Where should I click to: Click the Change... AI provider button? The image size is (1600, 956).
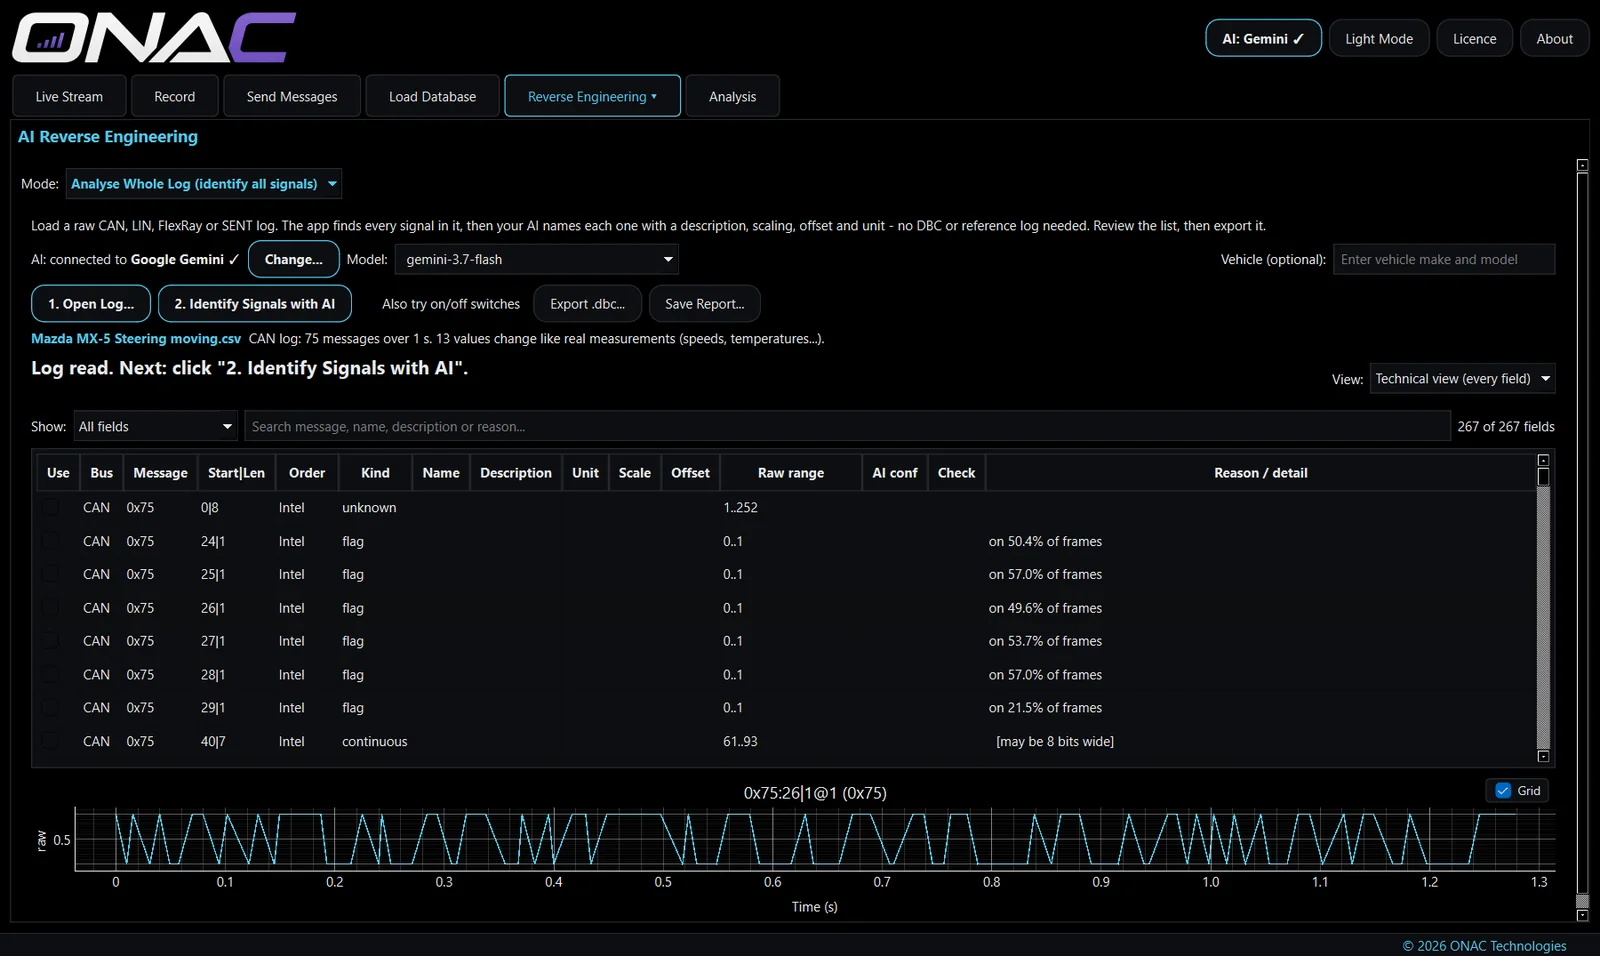pyautogui.click(x=293, y=259)
